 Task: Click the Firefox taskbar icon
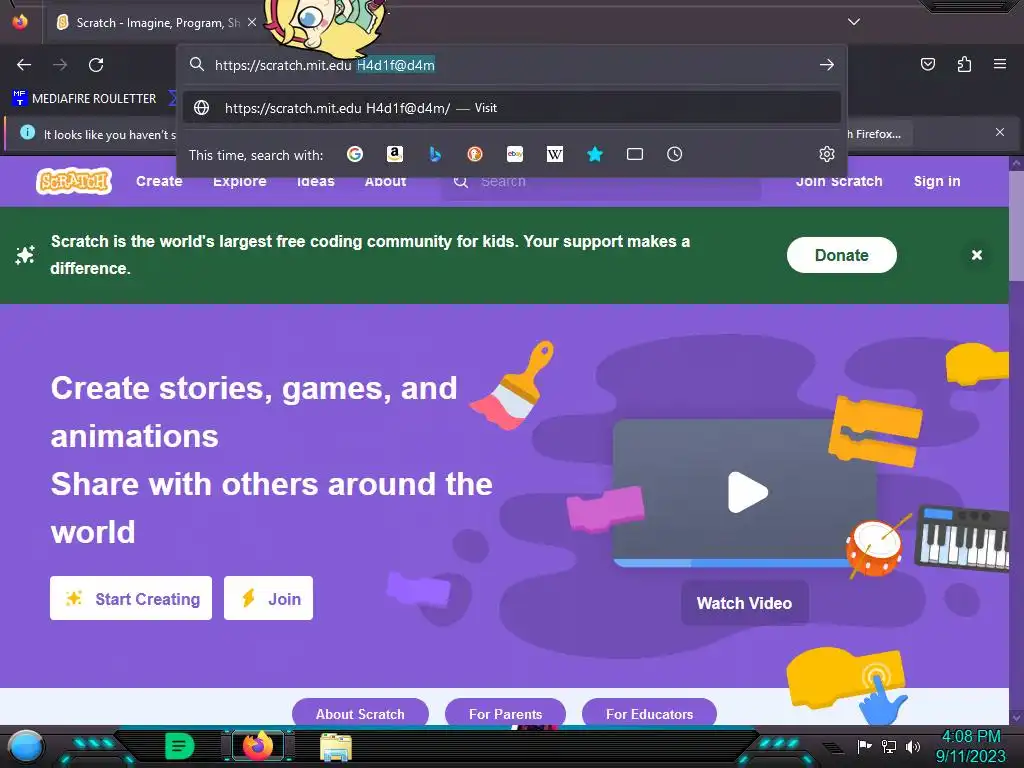click(x=258, y=746)
